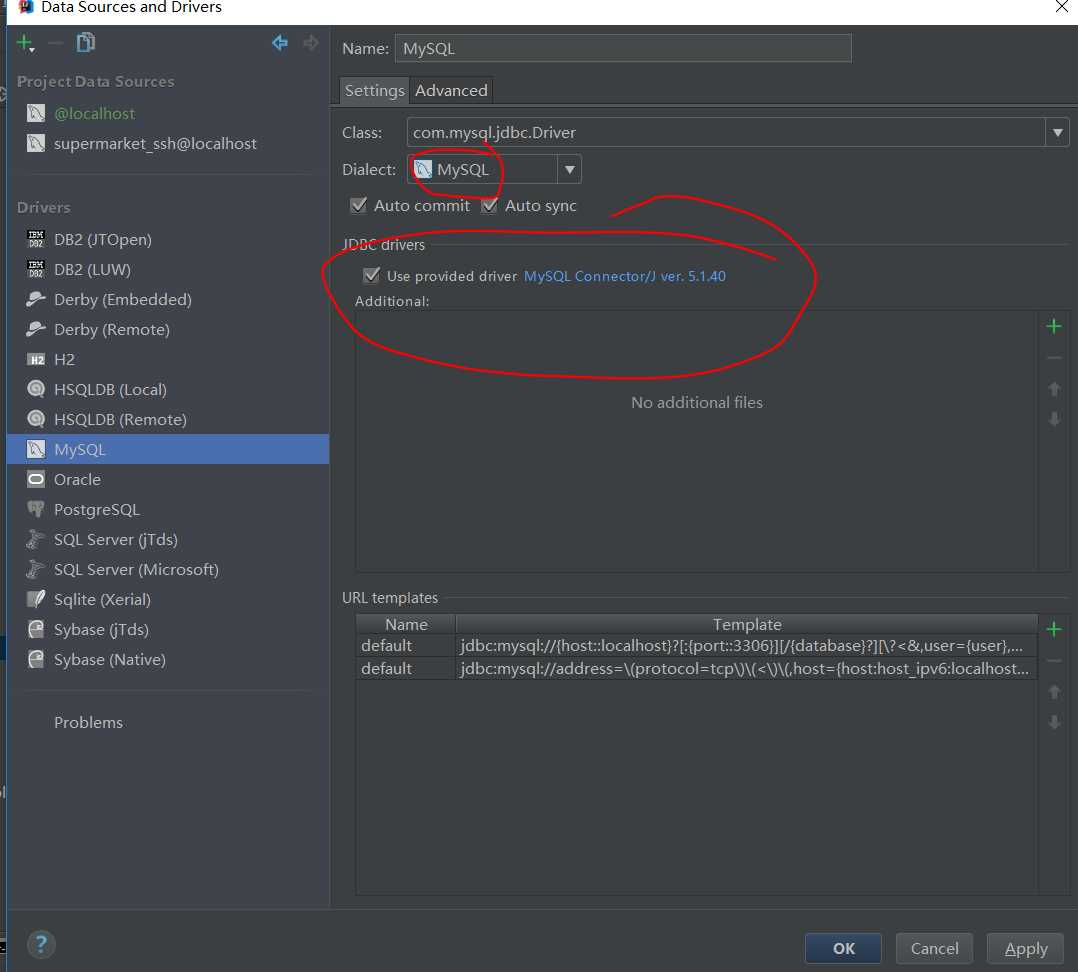Click move down arrow beside Additional files list
This screenshot has height=972, width=1078.
pyautogui.click(x=1054, y=419)
